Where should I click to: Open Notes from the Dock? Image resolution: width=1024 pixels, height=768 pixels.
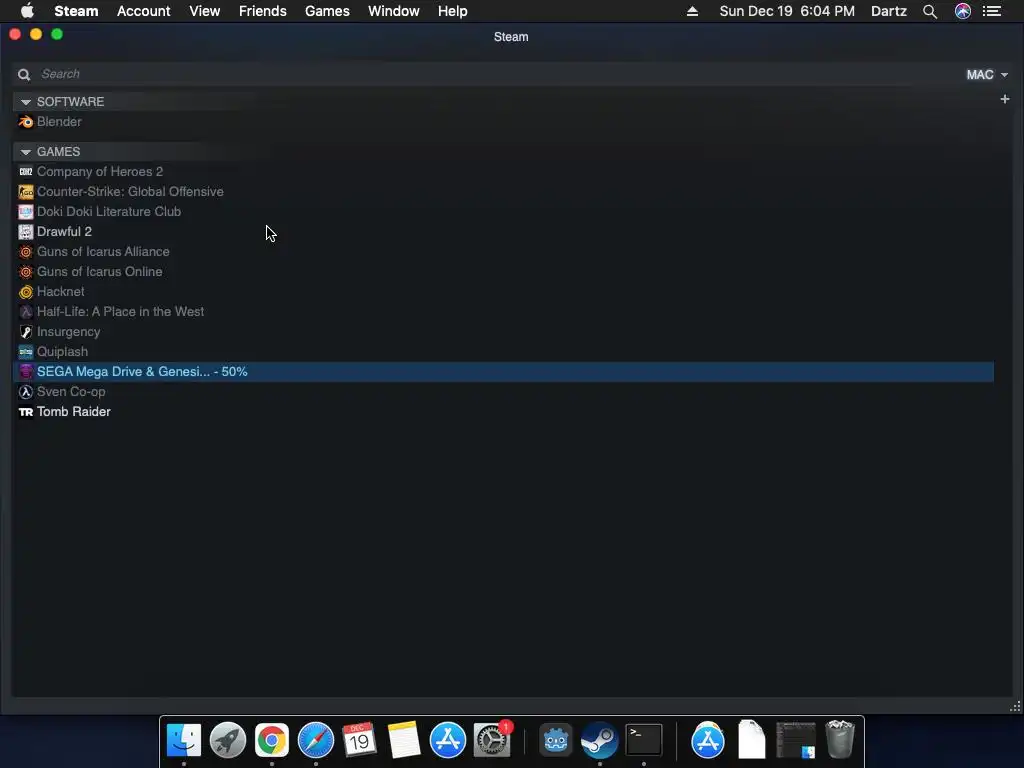[404, 740]
